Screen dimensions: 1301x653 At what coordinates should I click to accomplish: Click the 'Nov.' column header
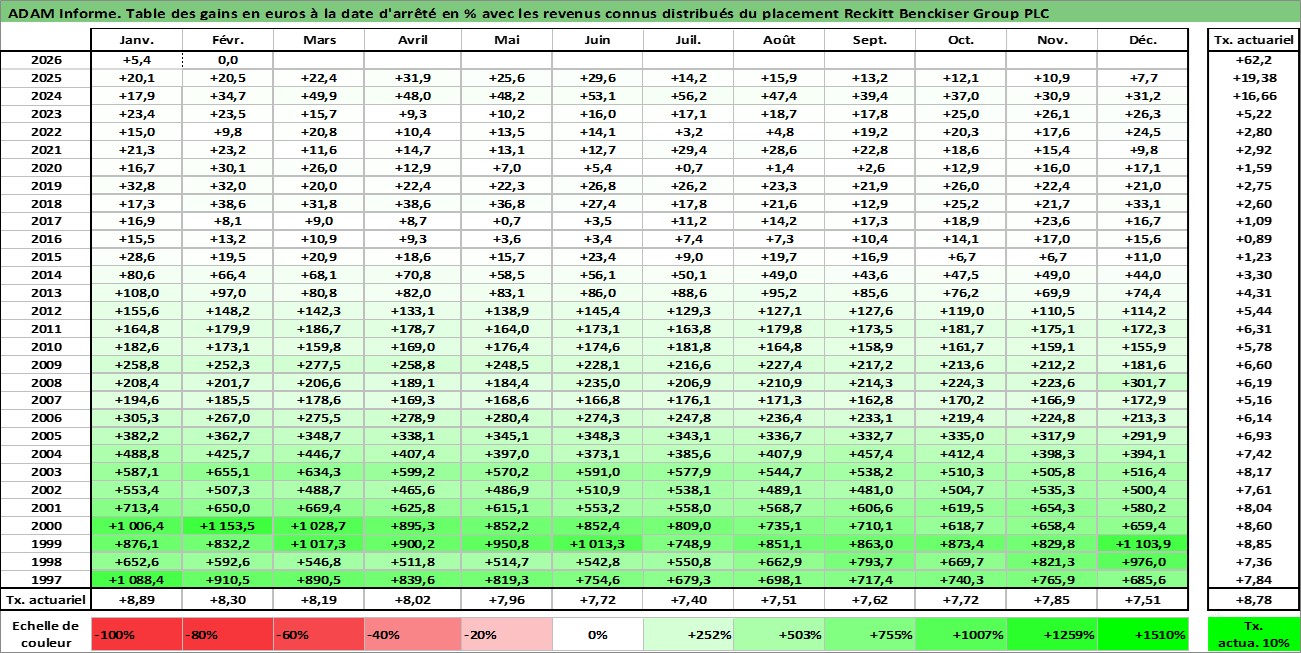[1051, 40]
